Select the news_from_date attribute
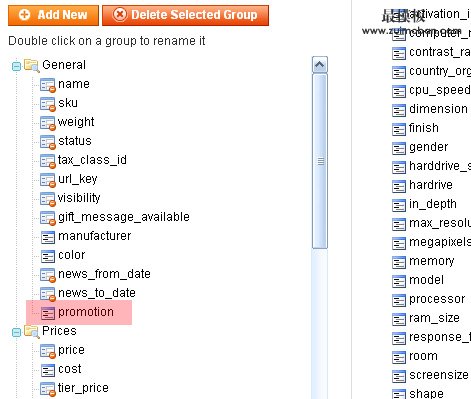 coord(104,274)
